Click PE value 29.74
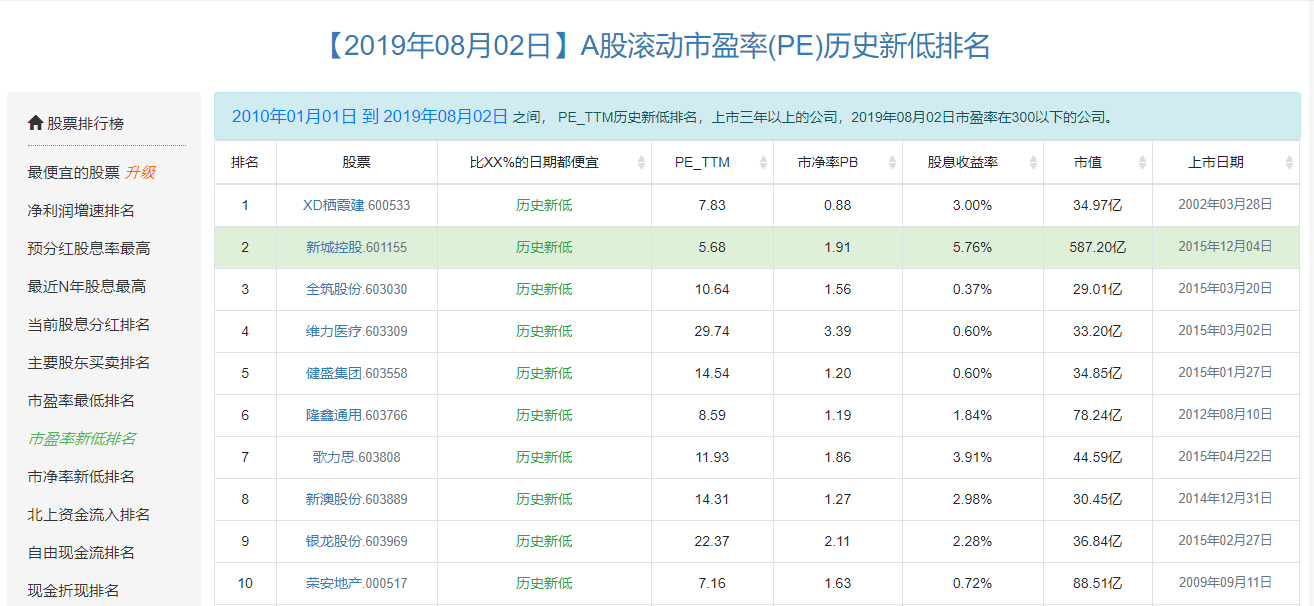Viewport: 1314px width, 606px height. [712, 331]
